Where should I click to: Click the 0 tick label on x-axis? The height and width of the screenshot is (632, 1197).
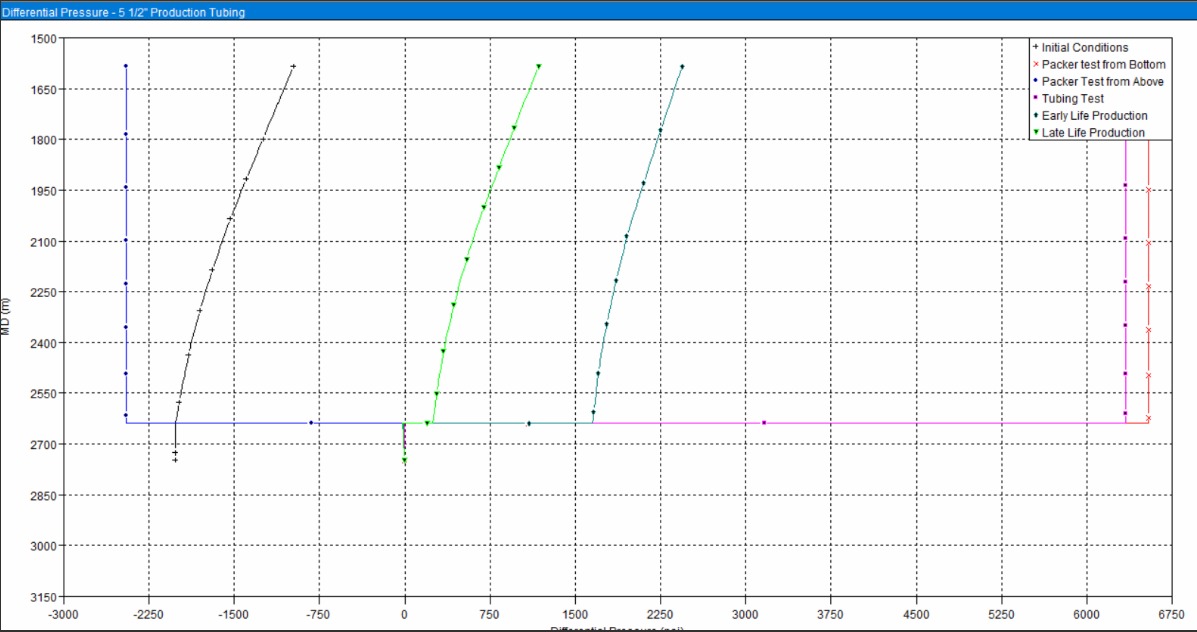[404, 614]
